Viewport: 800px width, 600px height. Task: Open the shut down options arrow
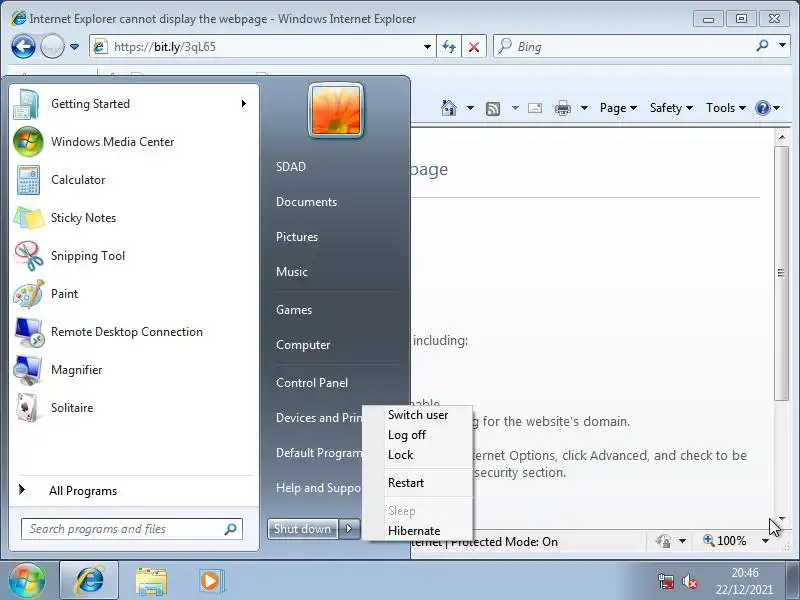click(349, 529)
